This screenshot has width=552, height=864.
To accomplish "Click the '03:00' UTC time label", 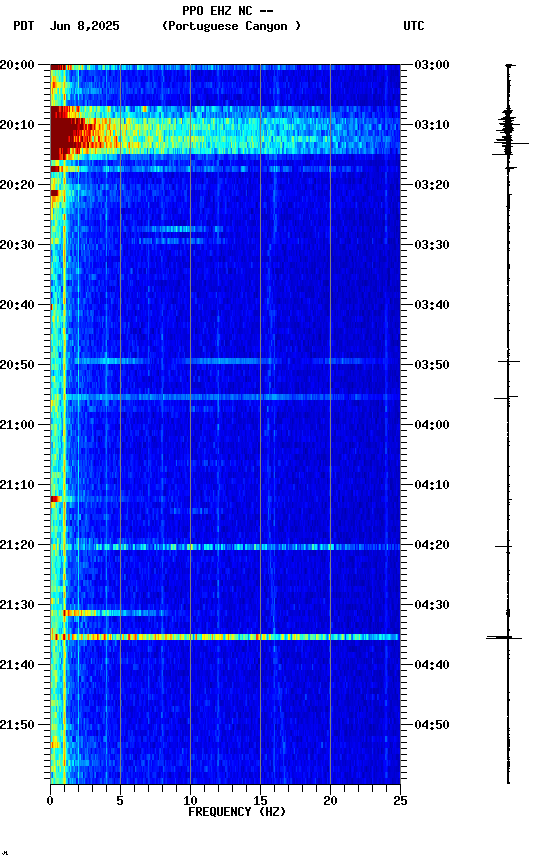I will [432, 65].
